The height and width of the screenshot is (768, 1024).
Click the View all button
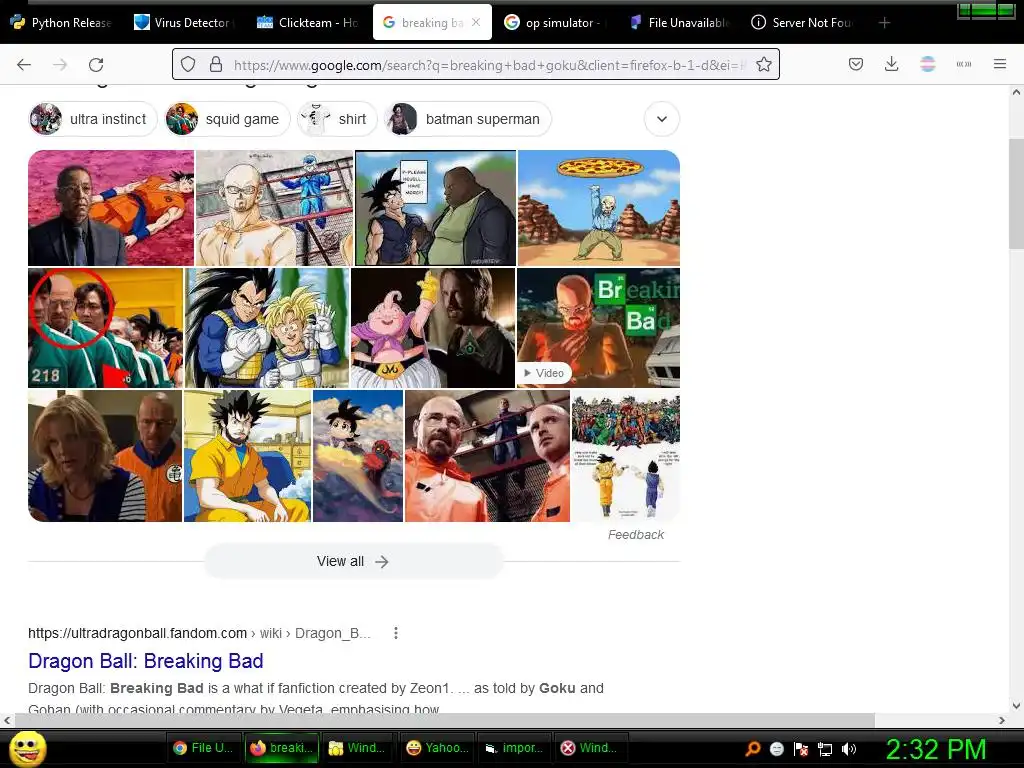(353, 562)
